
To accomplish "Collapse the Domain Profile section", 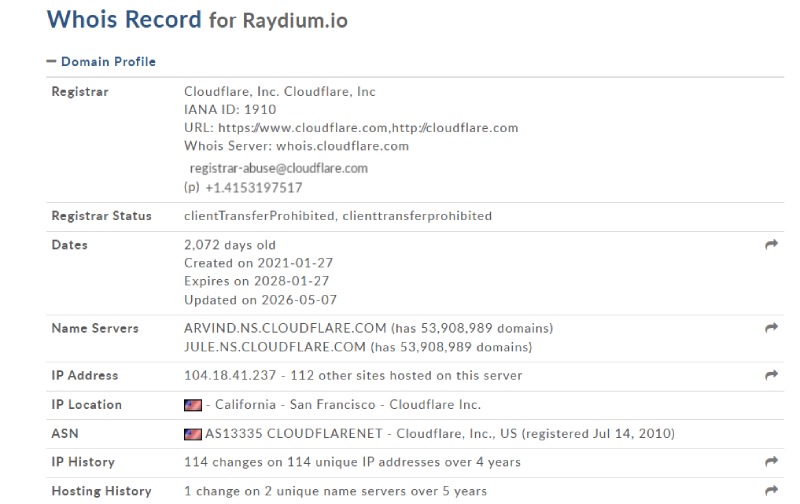I will tap(101, 62).
